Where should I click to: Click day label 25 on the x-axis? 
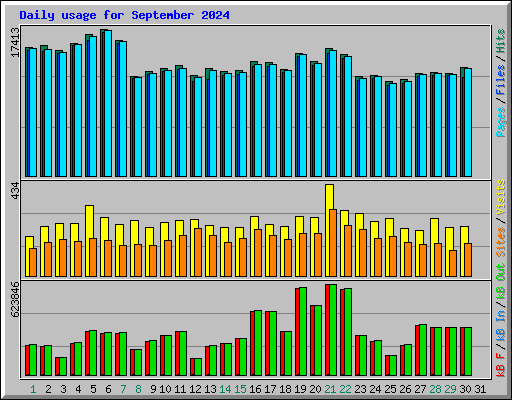click(390, 389)
